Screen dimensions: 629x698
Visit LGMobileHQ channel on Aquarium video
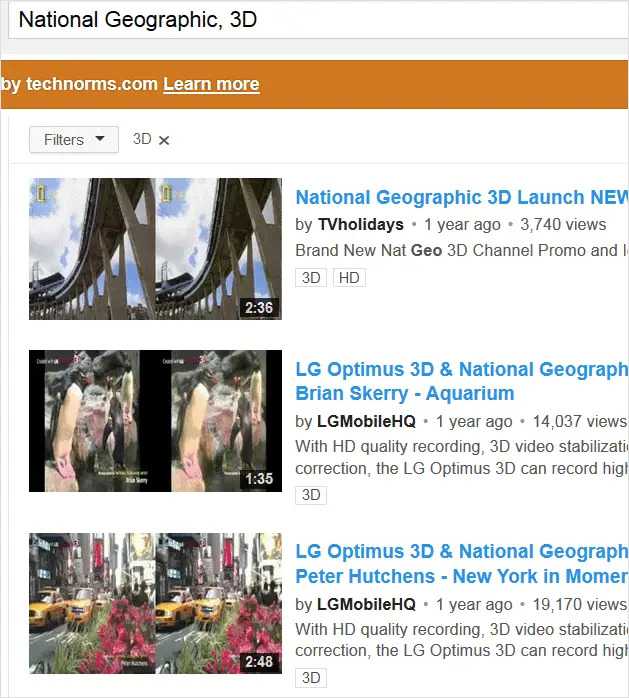[366, 421]
